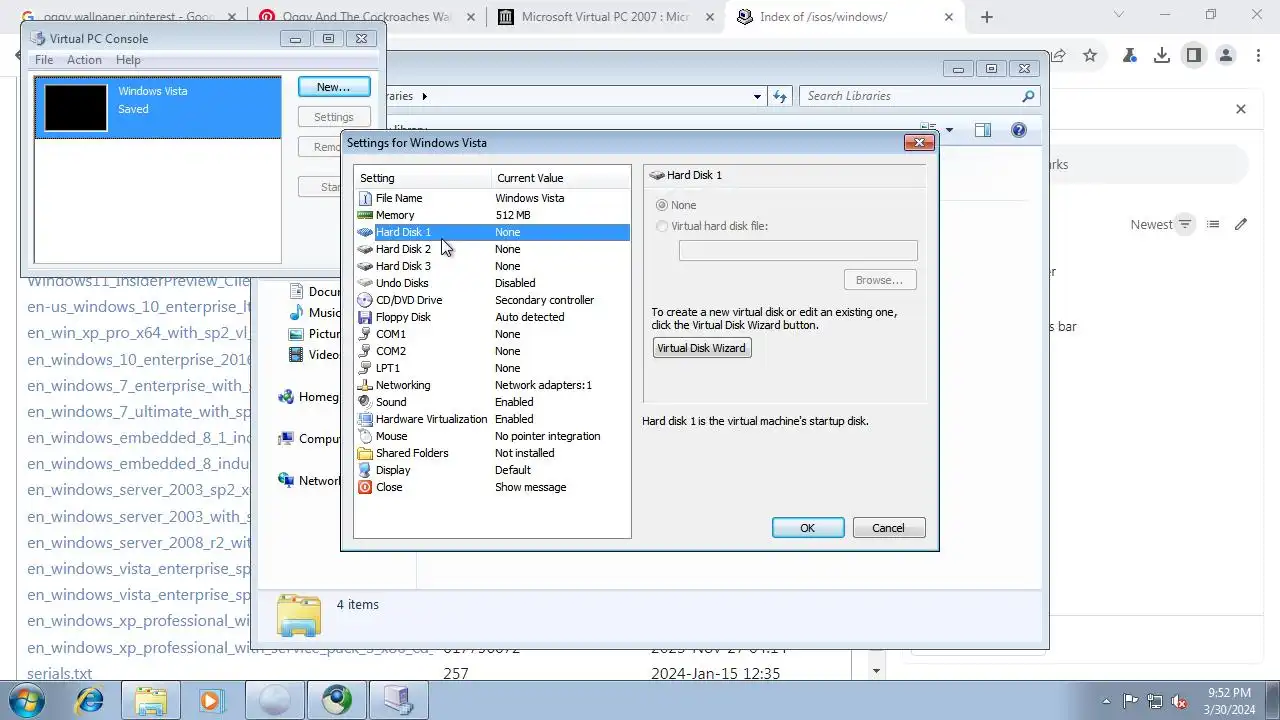The image size is (1280, 720).
Task: Select the COM2 port icon
Action: (365, 351)
